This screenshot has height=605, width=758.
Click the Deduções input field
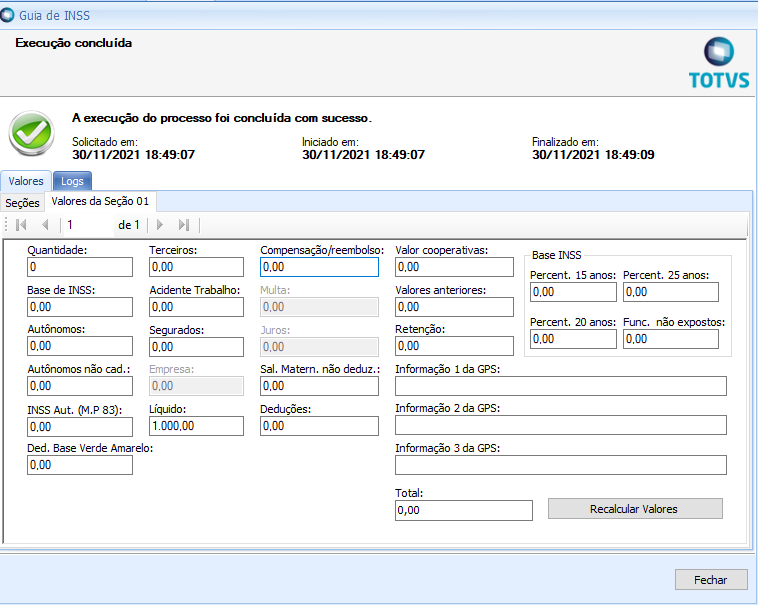[319, 426]
